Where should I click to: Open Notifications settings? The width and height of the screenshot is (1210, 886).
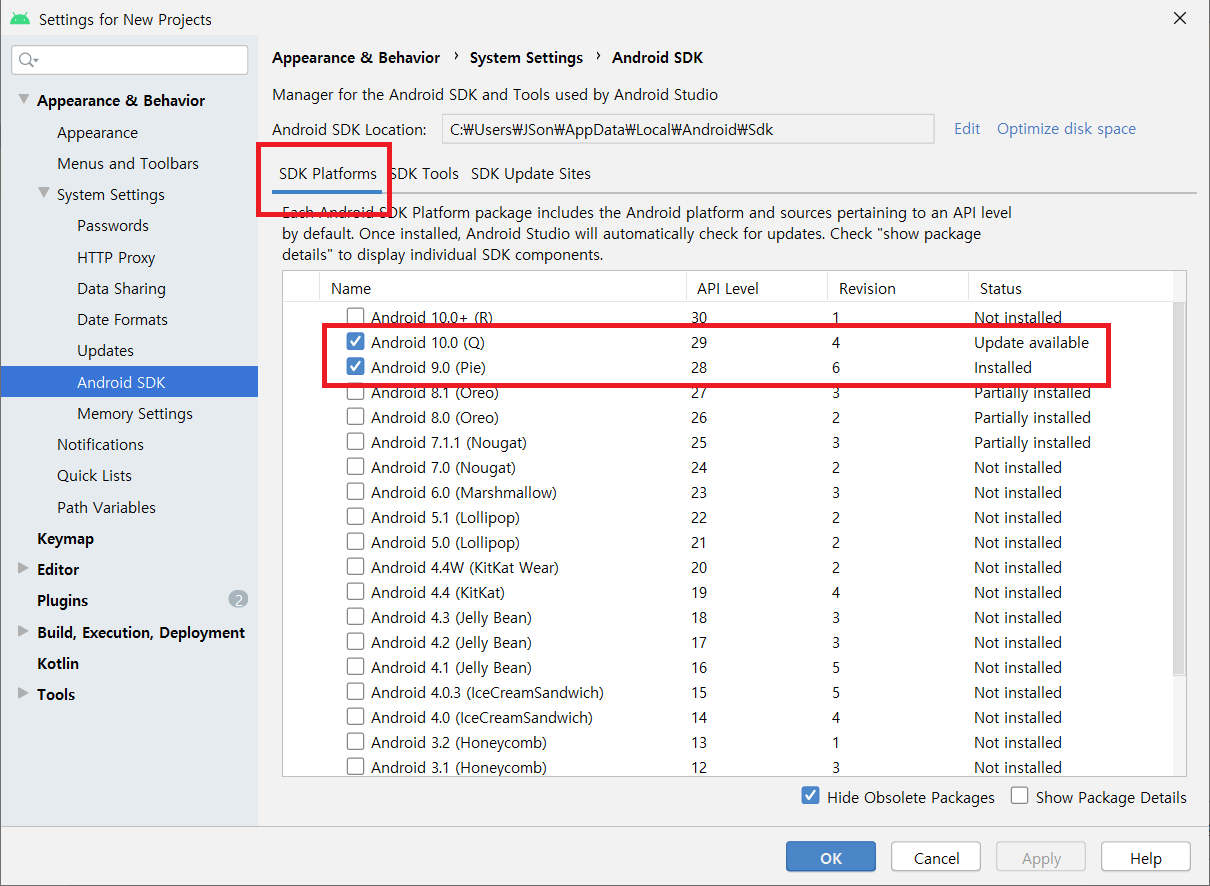(100, 444)
